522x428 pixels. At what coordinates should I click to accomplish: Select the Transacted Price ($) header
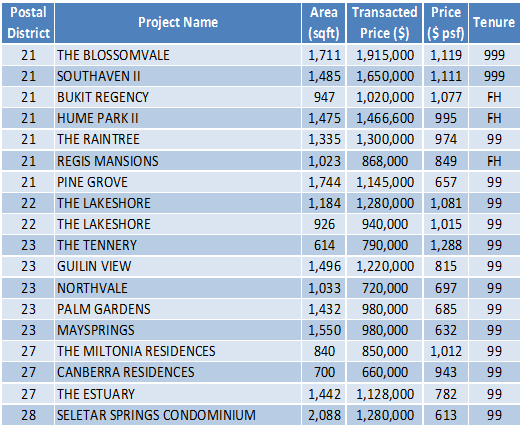pos(384,23)
